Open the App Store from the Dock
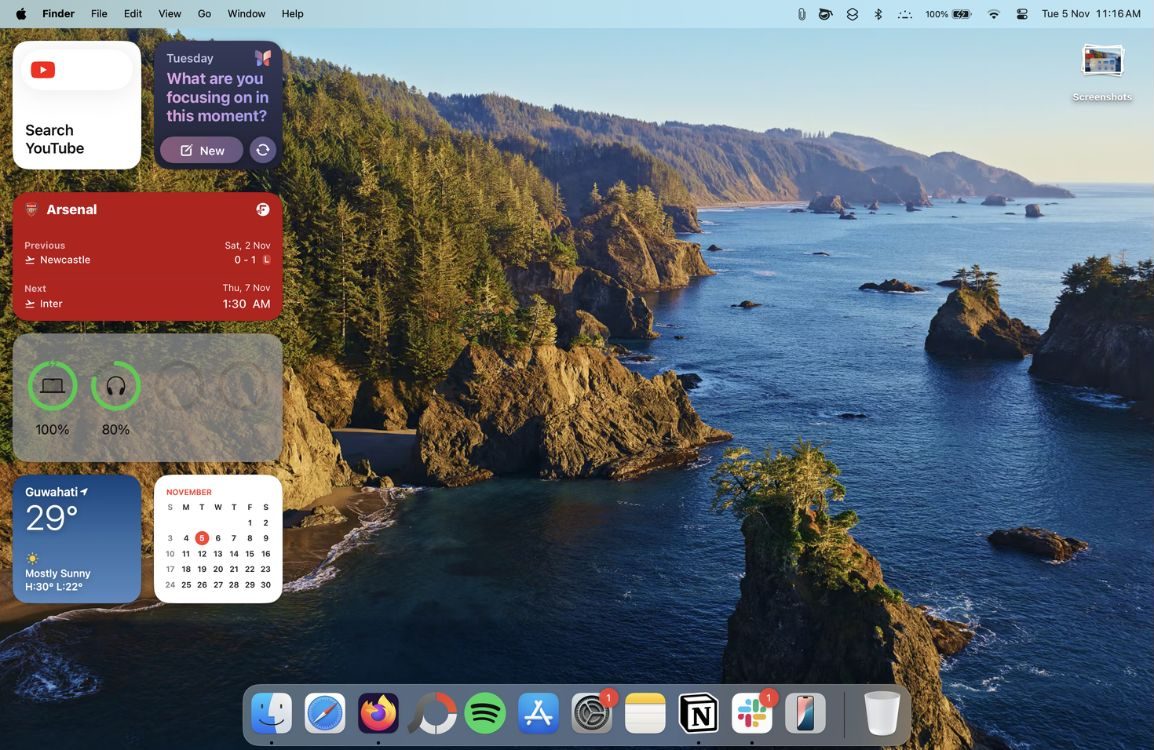The image size is (1154, 750). pos(538,713)
